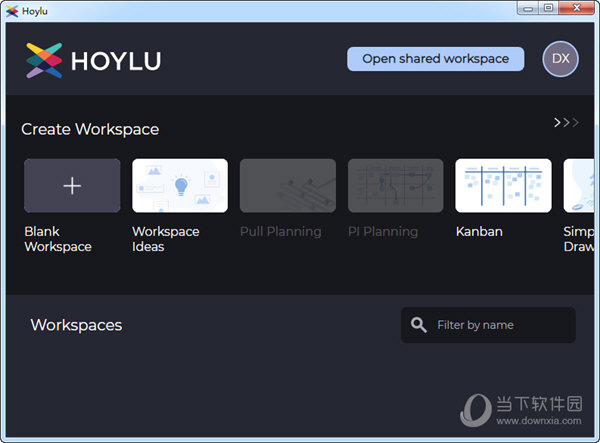Click the Kanban label text
Screen dimensions: 600x443
pos(479,231)
